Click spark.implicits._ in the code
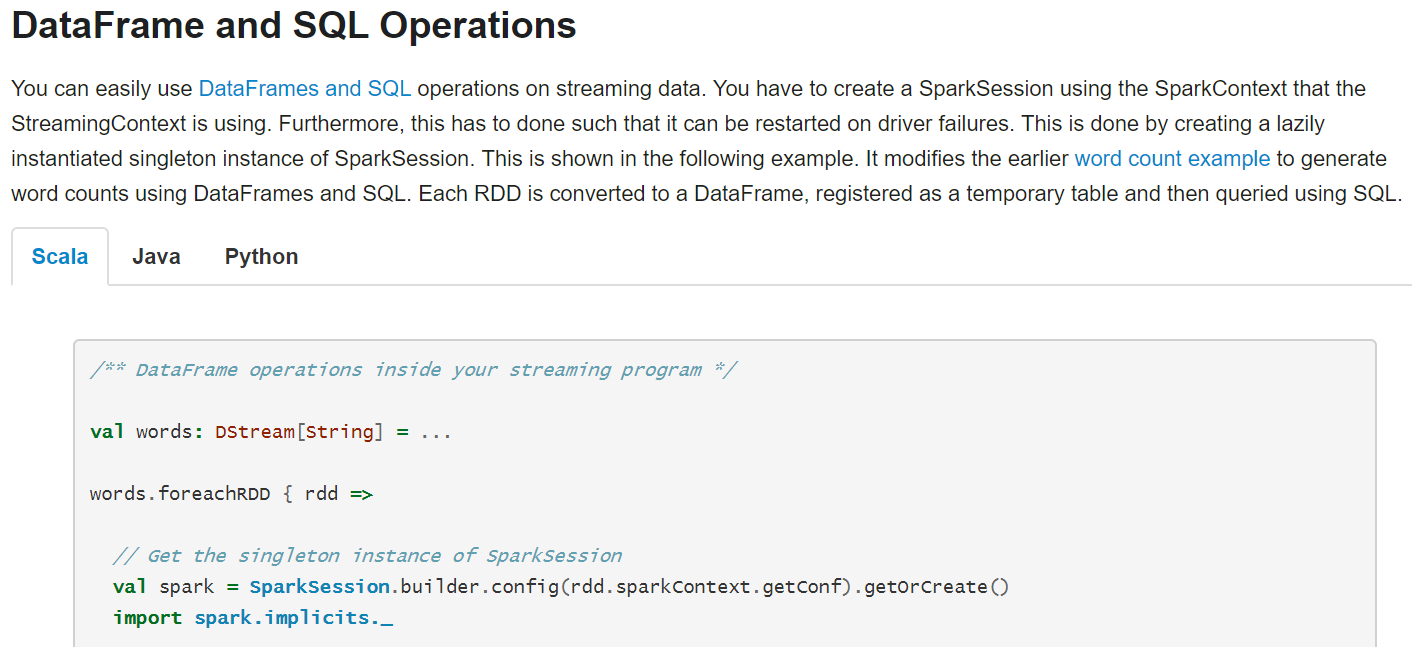 click(x=293, y=618)
